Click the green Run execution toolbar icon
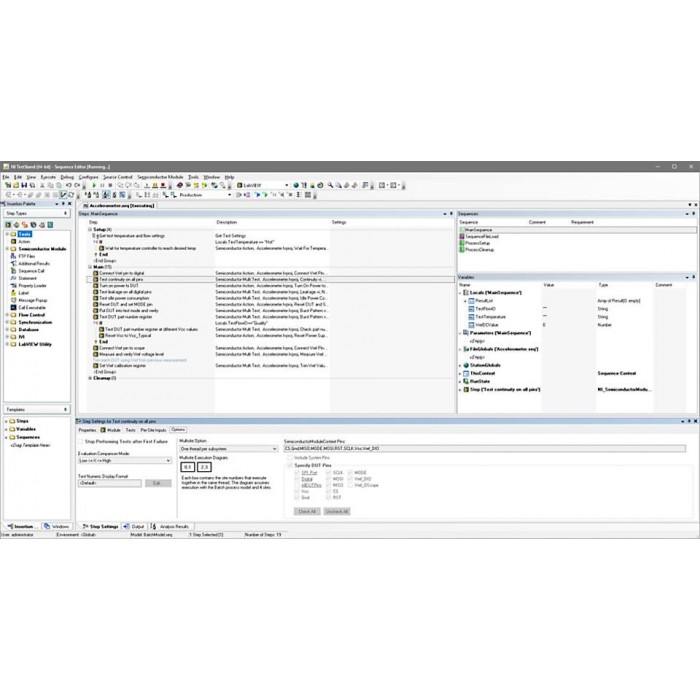Screen dimensions: 700x700 (x=94, y=185)
